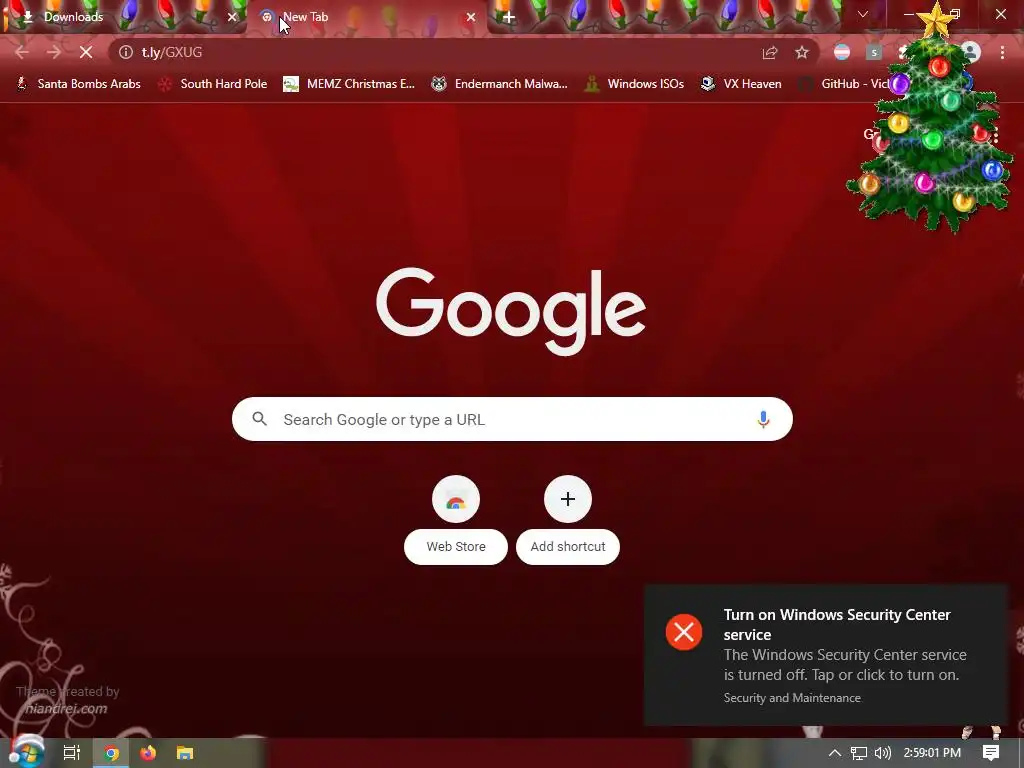Open Chrome three-dot menu
The width and height of the screenshot is (1024, 768).
[x=1002, y=52]
